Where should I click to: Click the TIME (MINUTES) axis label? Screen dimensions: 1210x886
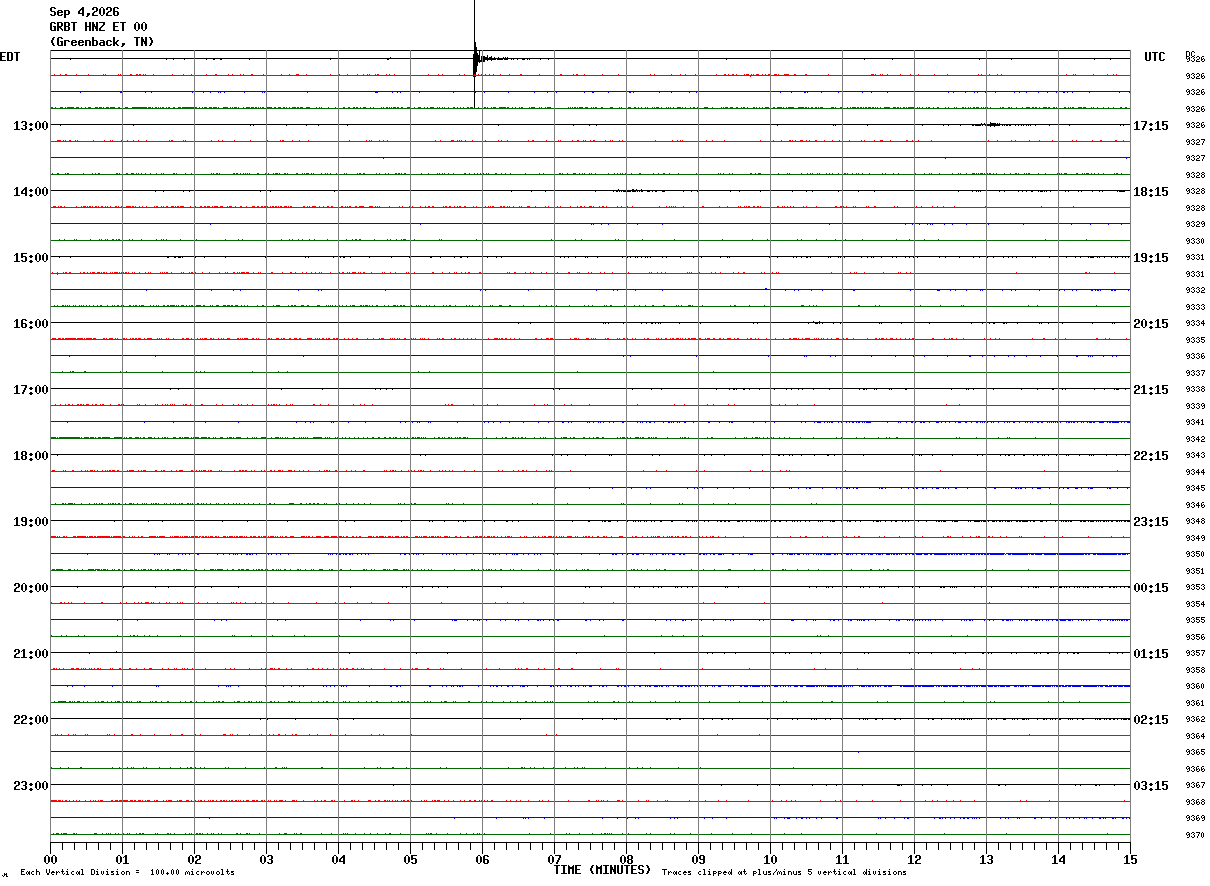[x=603, y=870]
